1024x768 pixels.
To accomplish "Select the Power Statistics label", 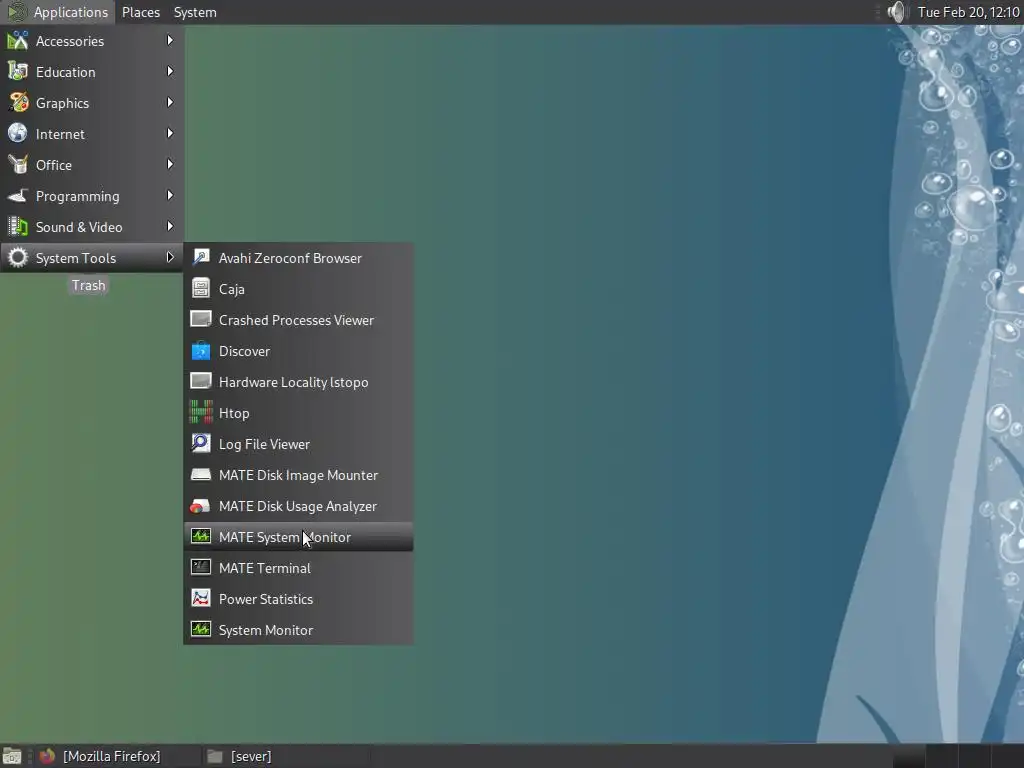I will (266, 599).
